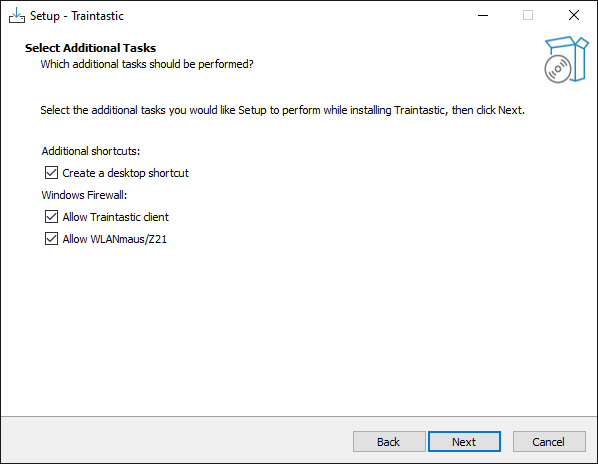This screenshot has height=464, width=598.
Task: Disable the Allow WLANmaus/Z21 checkbox
Action: click(51, 239)
